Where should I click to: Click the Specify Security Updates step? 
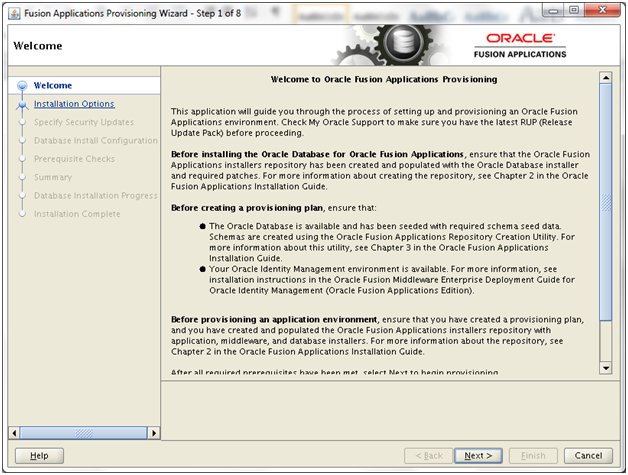tap(84, 122)
